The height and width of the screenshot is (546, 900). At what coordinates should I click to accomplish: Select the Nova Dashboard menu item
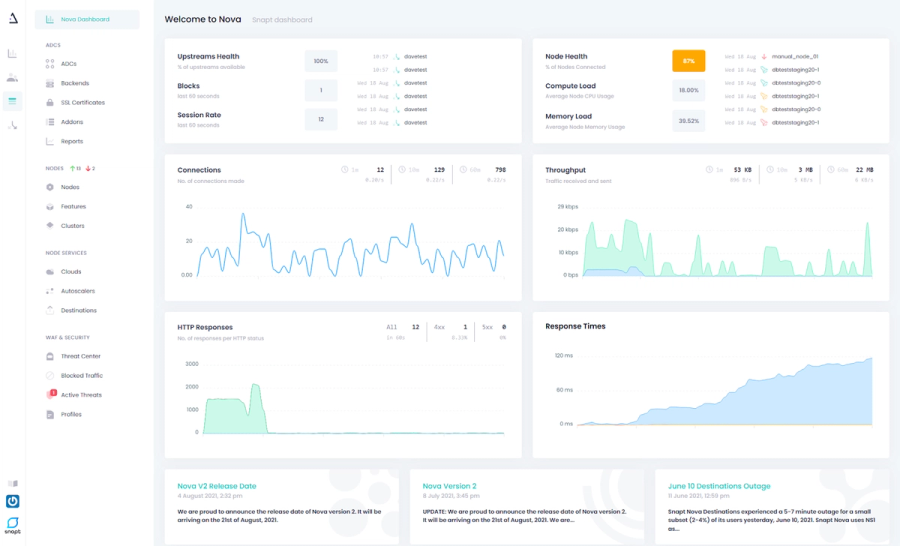(x=87, y=20)
